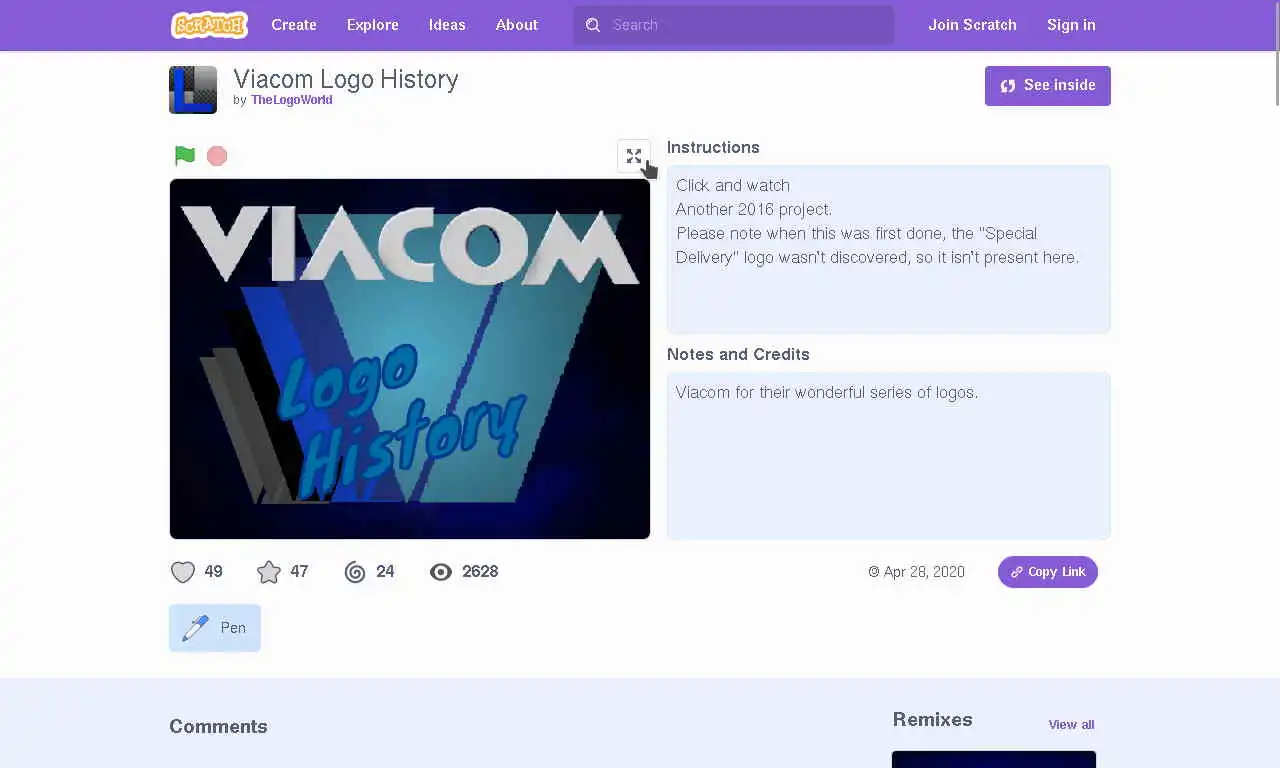Love this project with heart icon
This screenshot has width=1280, height=768.
pyautogui.click(x=183, y=572)
